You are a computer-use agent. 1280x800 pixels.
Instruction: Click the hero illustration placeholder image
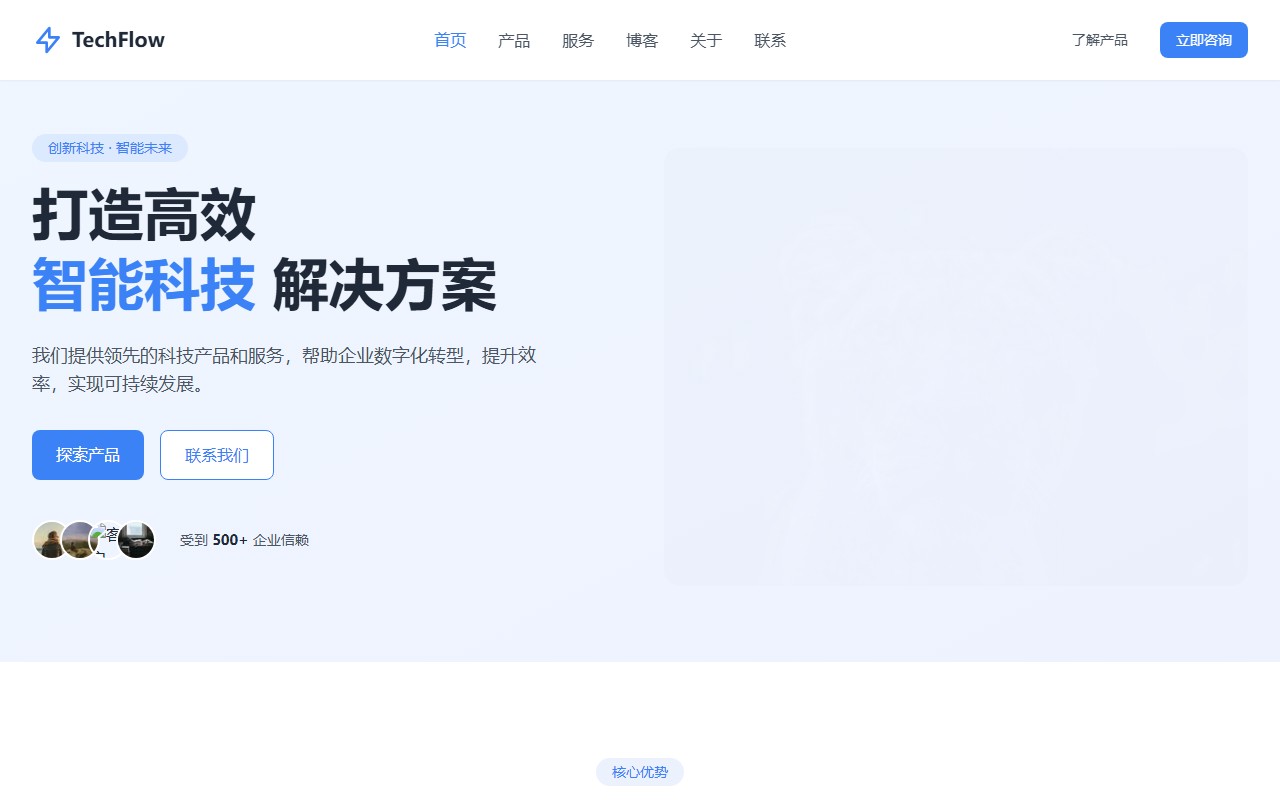click(956, 365)
